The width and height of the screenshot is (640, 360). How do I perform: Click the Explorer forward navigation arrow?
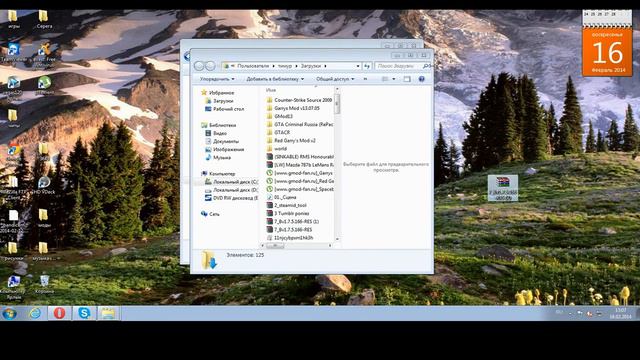click(210, 66)
